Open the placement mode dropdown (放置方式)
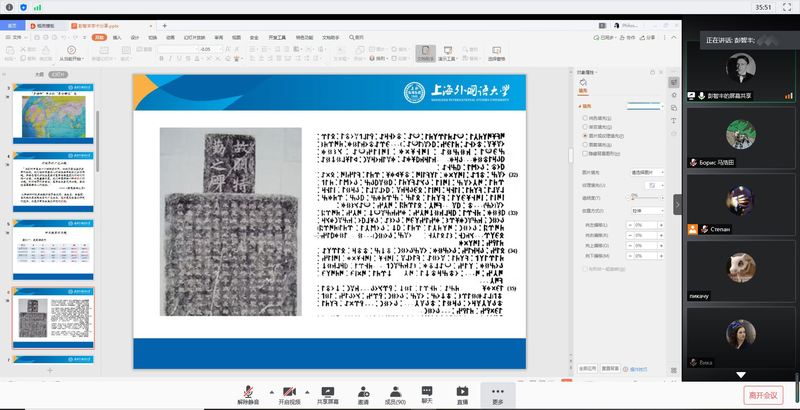This screenshot has width=800, height=410. [648, 212]
